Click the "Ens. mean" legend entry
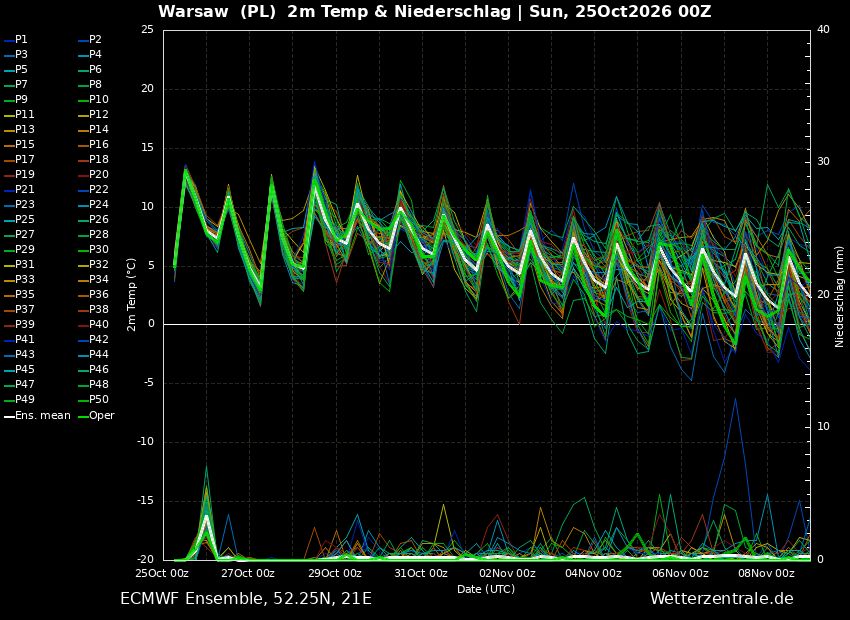Screen dimensions: 850x620 [x=37, y=416]
